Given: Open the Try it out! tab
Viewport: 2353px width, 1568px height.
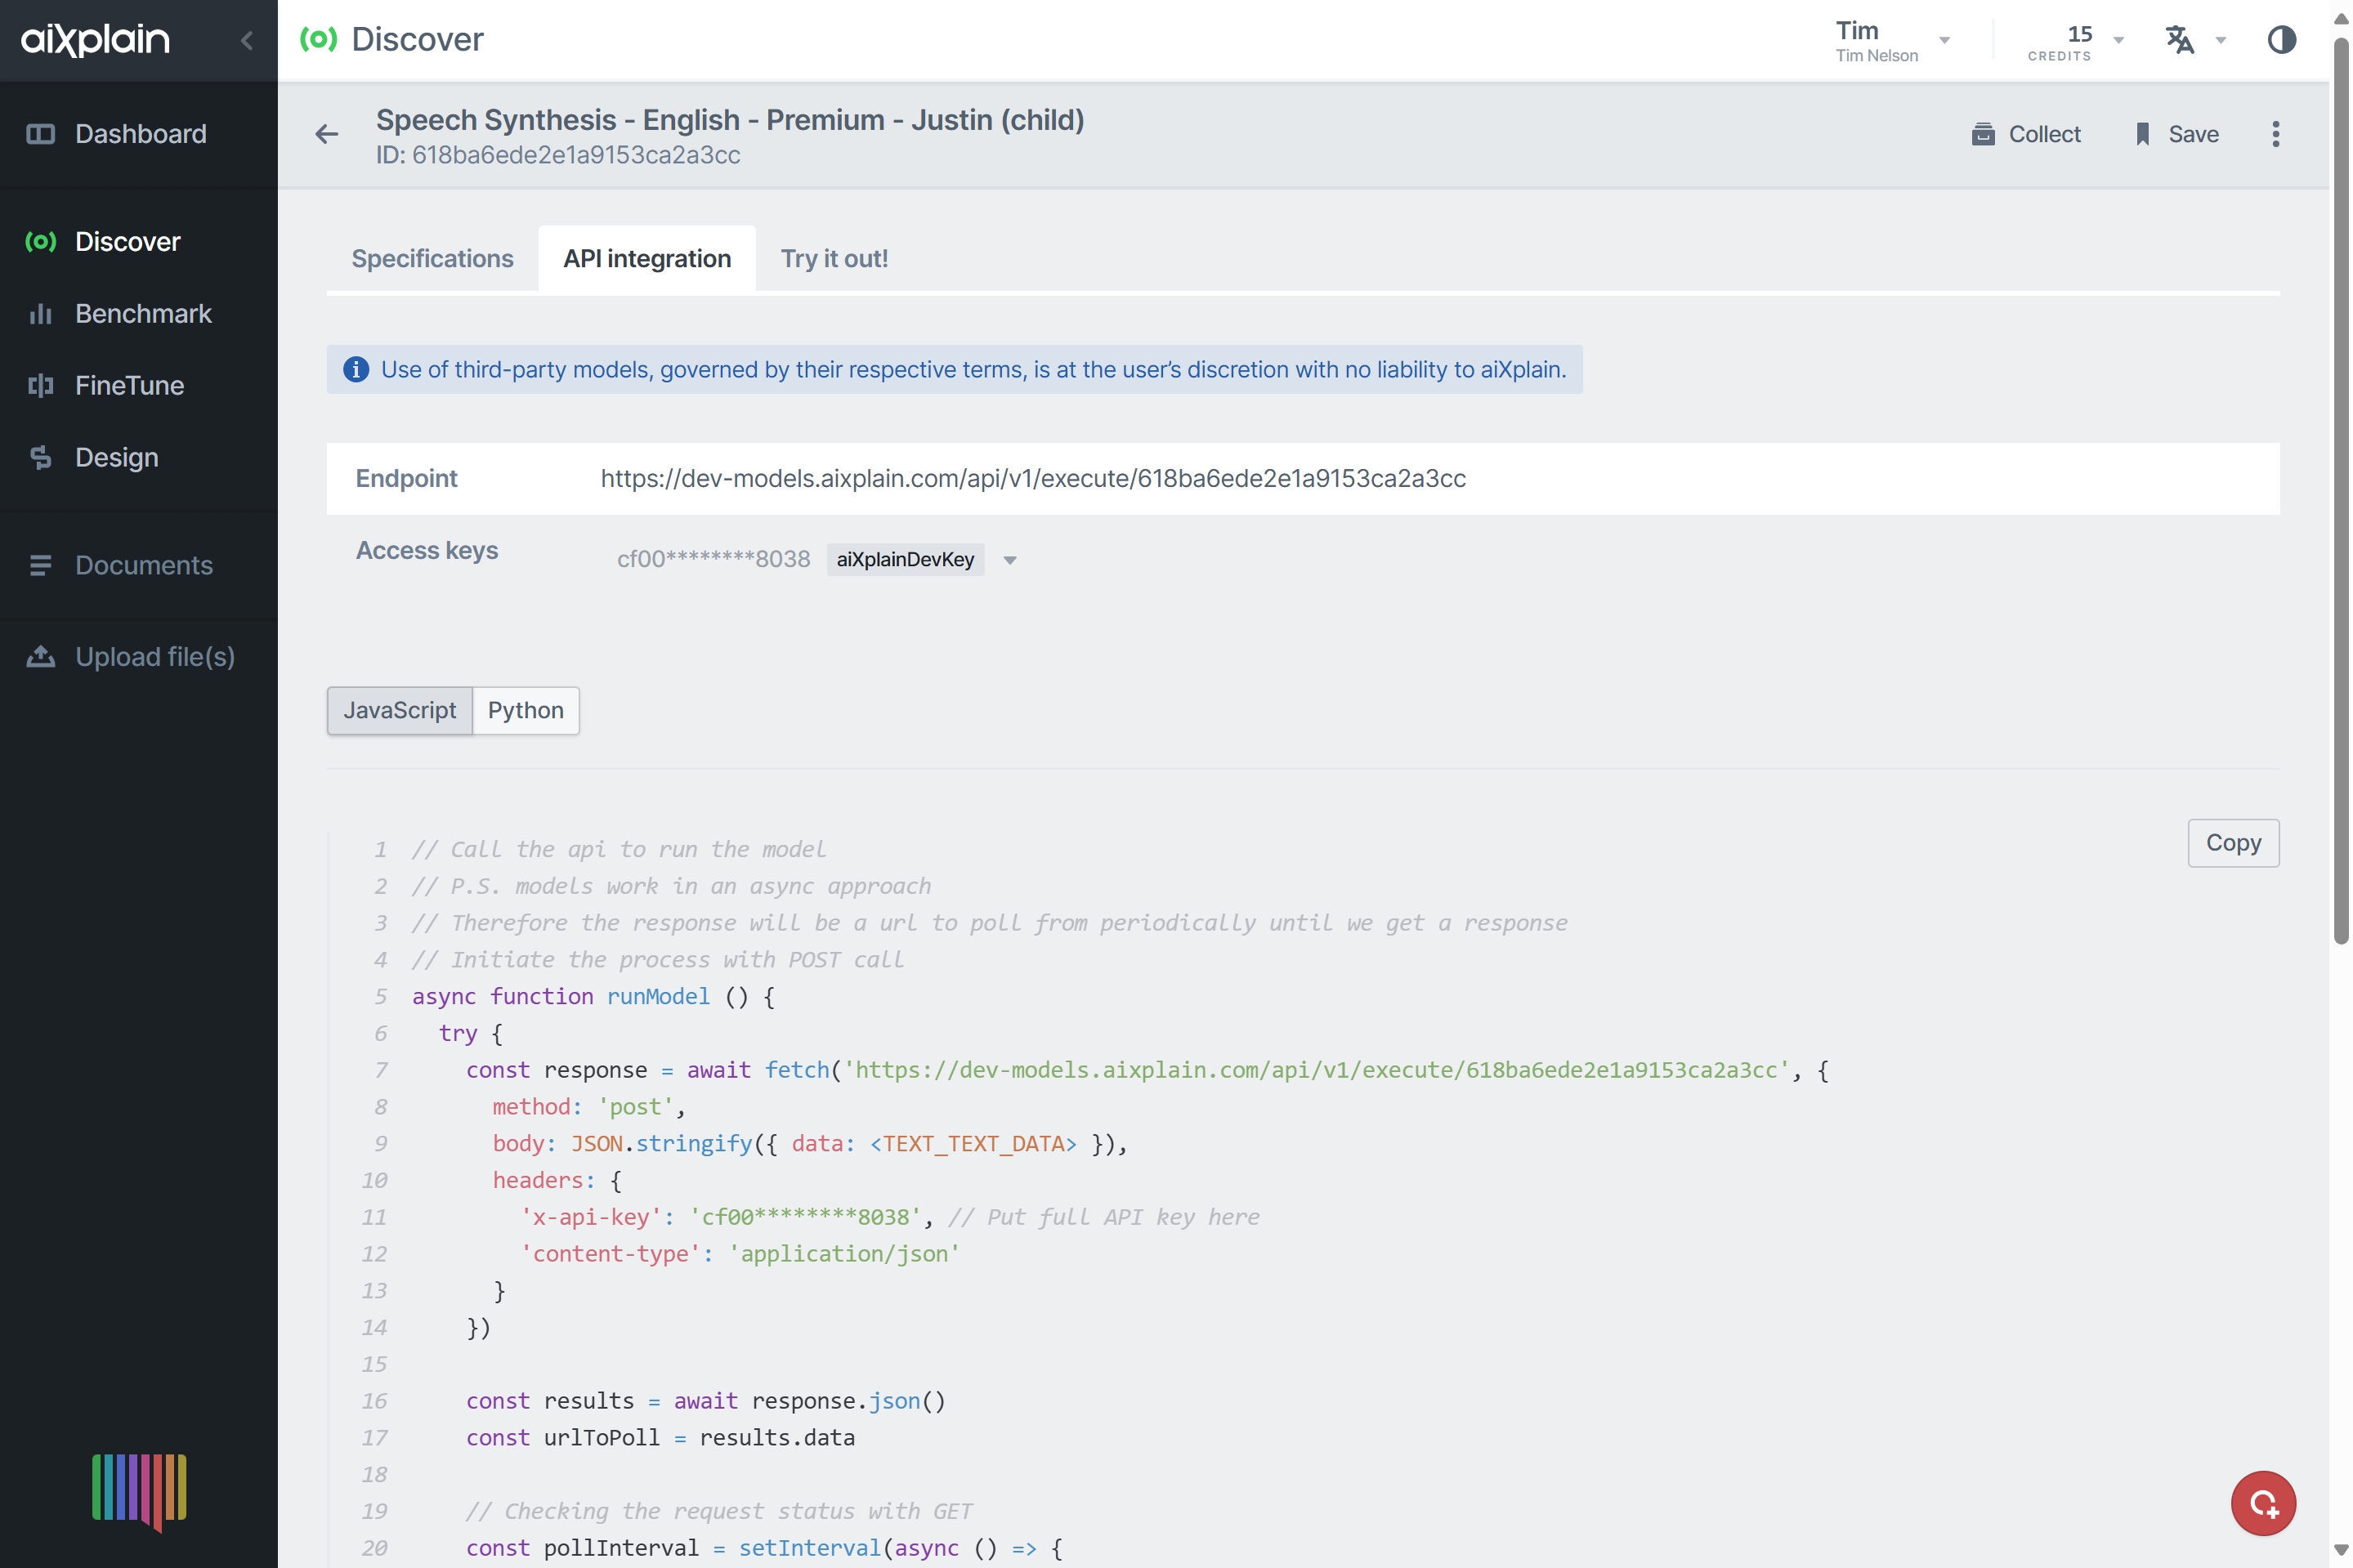Looking at the screenshot, I should pos(834,258).
